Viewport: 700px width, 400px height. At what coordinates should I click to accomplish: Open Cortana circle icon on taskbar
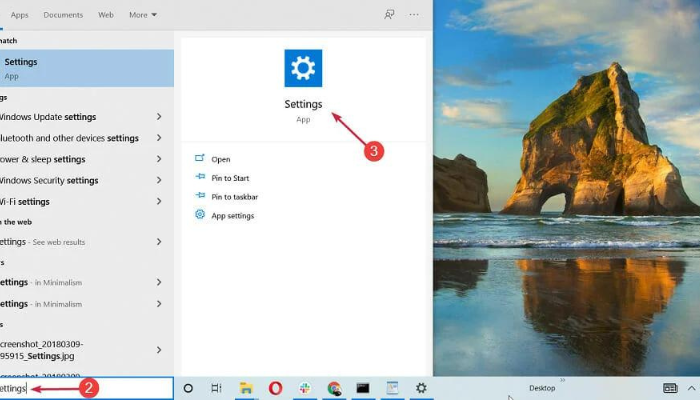(x=188, y=388)
